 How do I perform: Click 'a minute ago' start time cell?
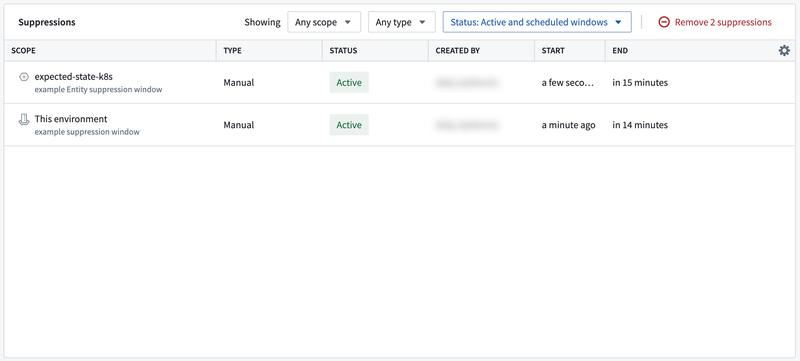(568, 125)
